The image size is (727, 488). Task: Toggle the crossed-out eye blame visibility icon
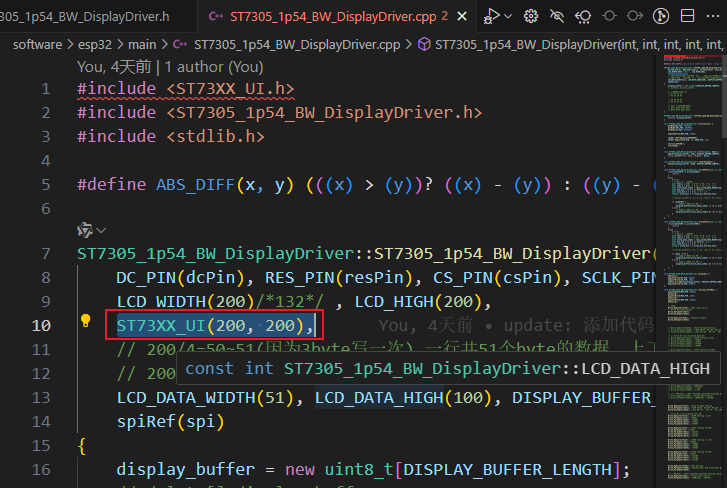point(557,16)
